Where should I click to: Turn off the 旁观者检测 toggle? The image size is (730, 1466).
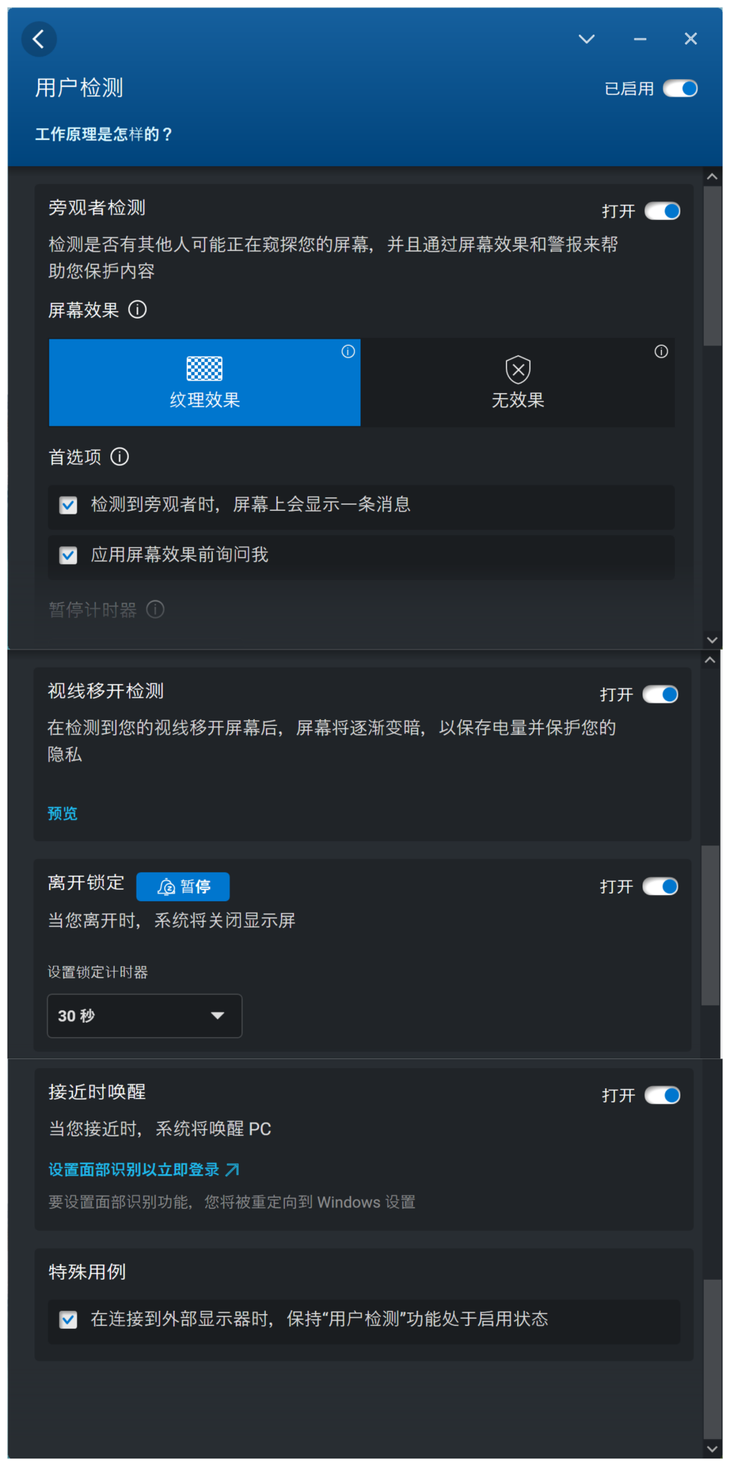point(662,211)
